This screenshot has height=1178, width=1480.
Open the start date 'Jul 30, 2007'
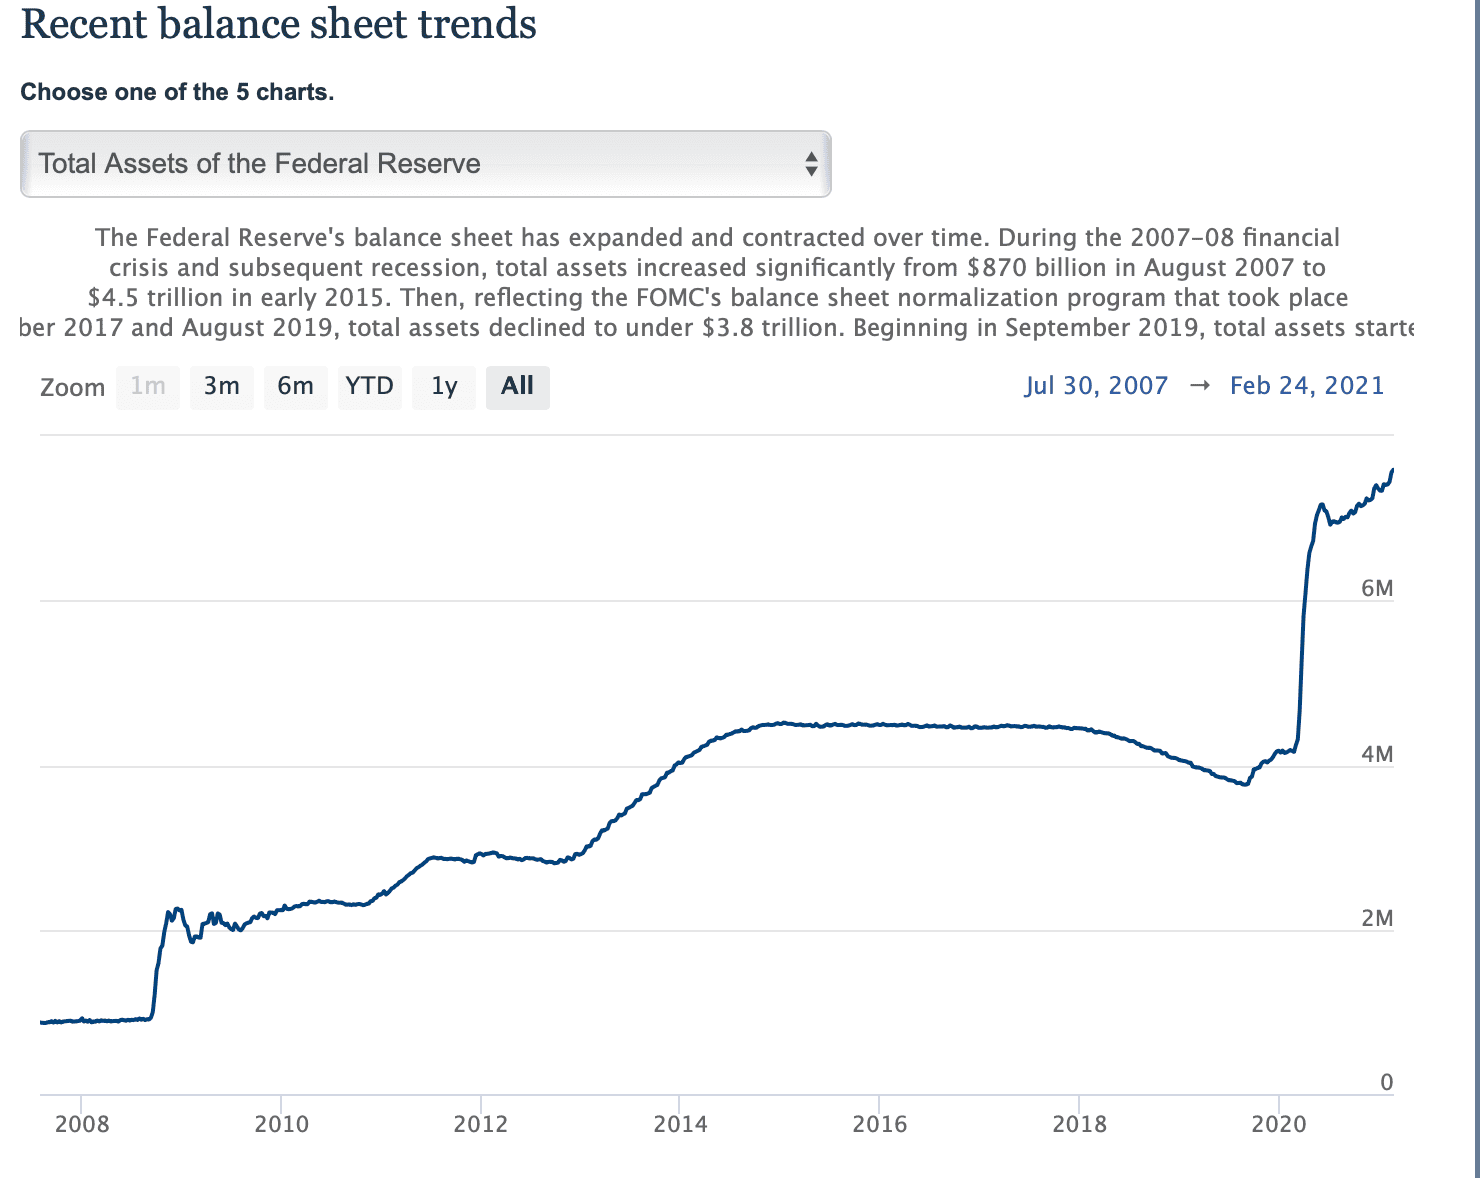click(x=1097, y=385)
